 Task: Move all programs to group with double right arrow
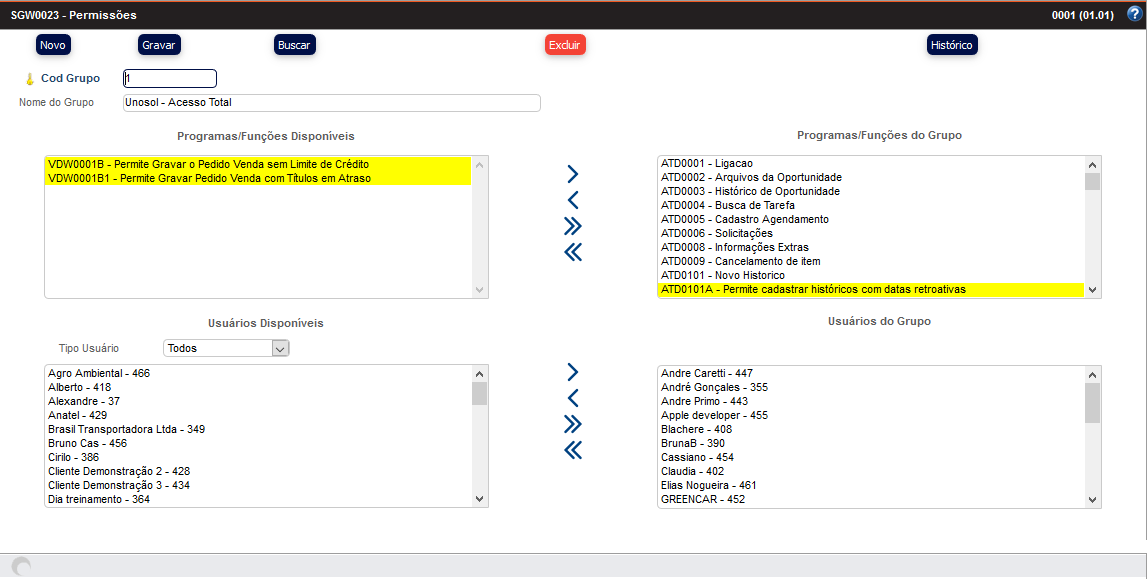coord(572,225)
